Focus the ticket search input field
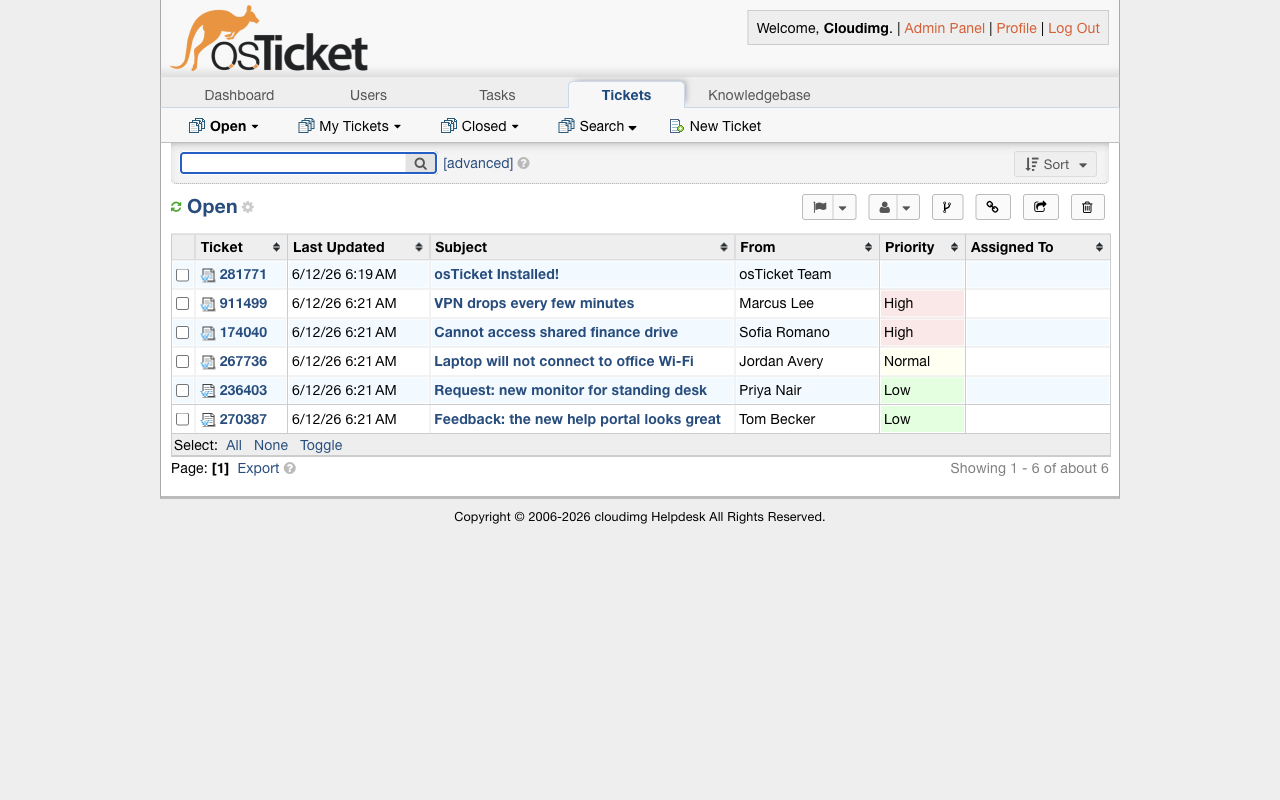This screenshot has height=800, width=1280. [293, 163]
